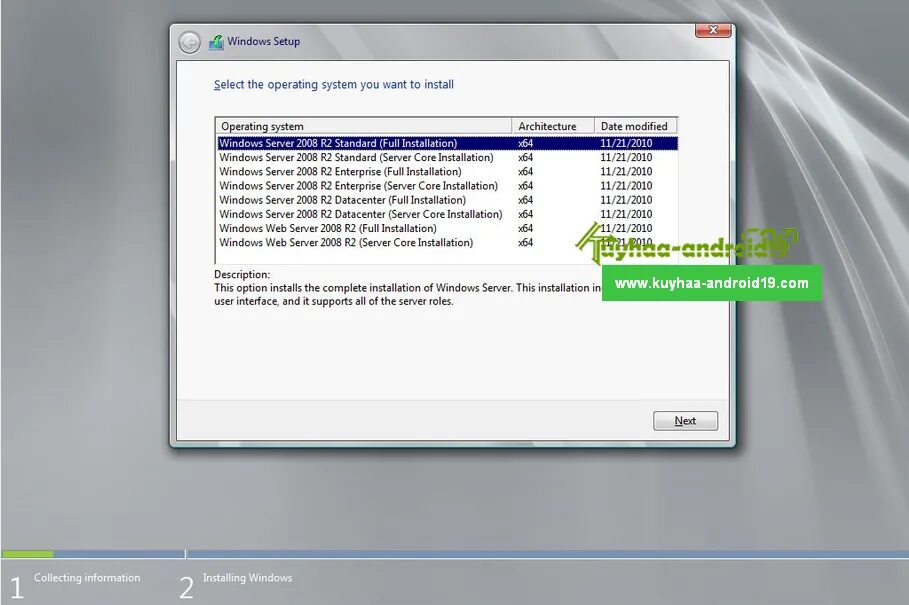
Task: Select Windows Server 2008 R2 Datacenter (Server Core Installation)
Action: coord(447,214)
